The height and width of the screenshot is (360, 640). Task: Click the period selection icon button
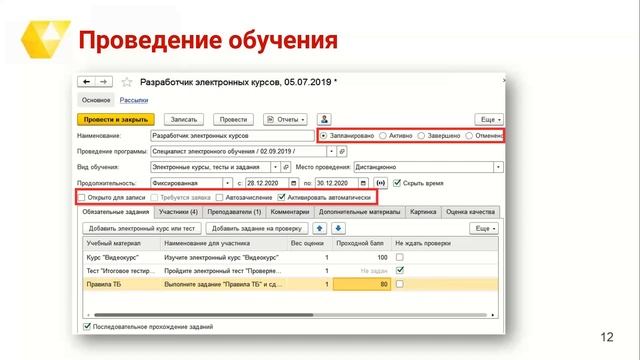380,183
